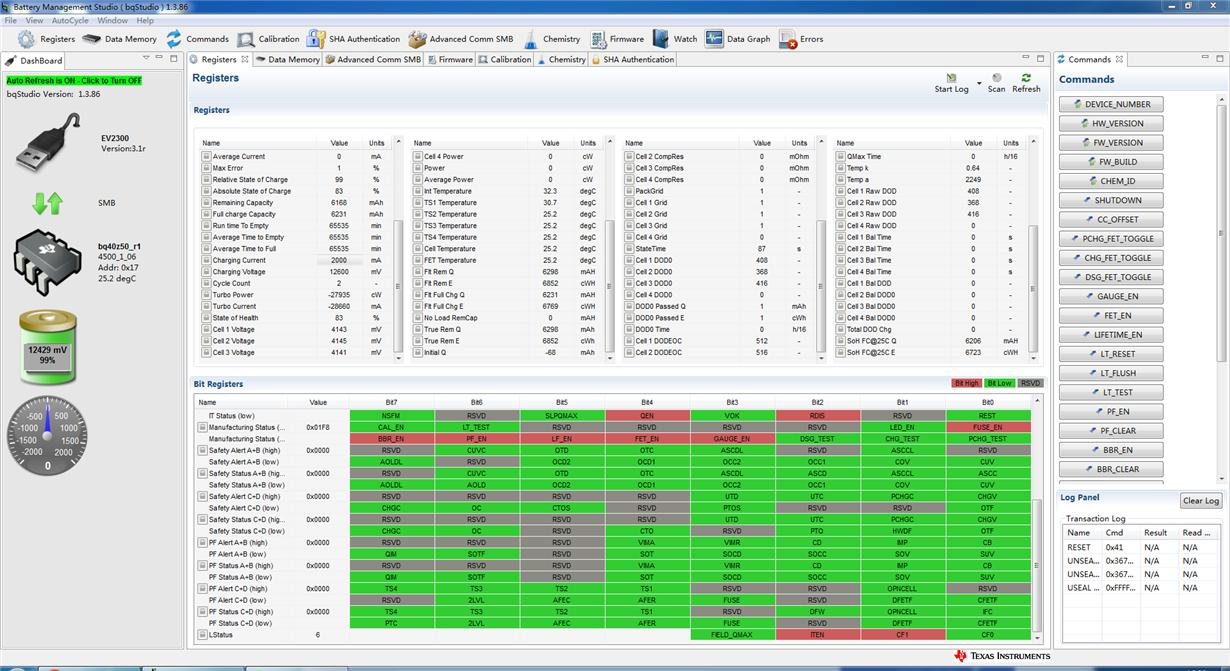Click the LIFETIME_EN command button
Viewport: 1230px width, 671px height.
tap(1110, 335)
